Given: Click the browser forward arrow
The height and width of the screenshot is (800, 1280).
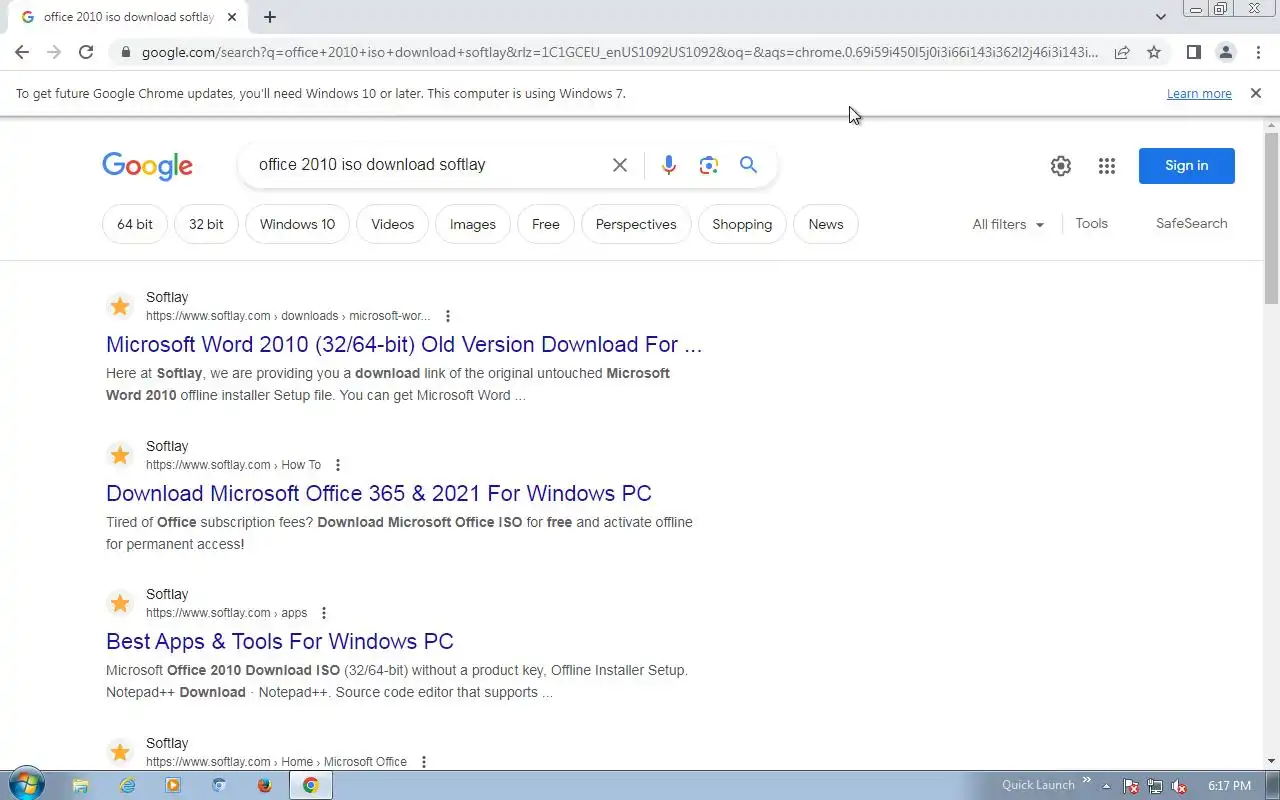Looking at the screenshot, I should click(54, 52).
